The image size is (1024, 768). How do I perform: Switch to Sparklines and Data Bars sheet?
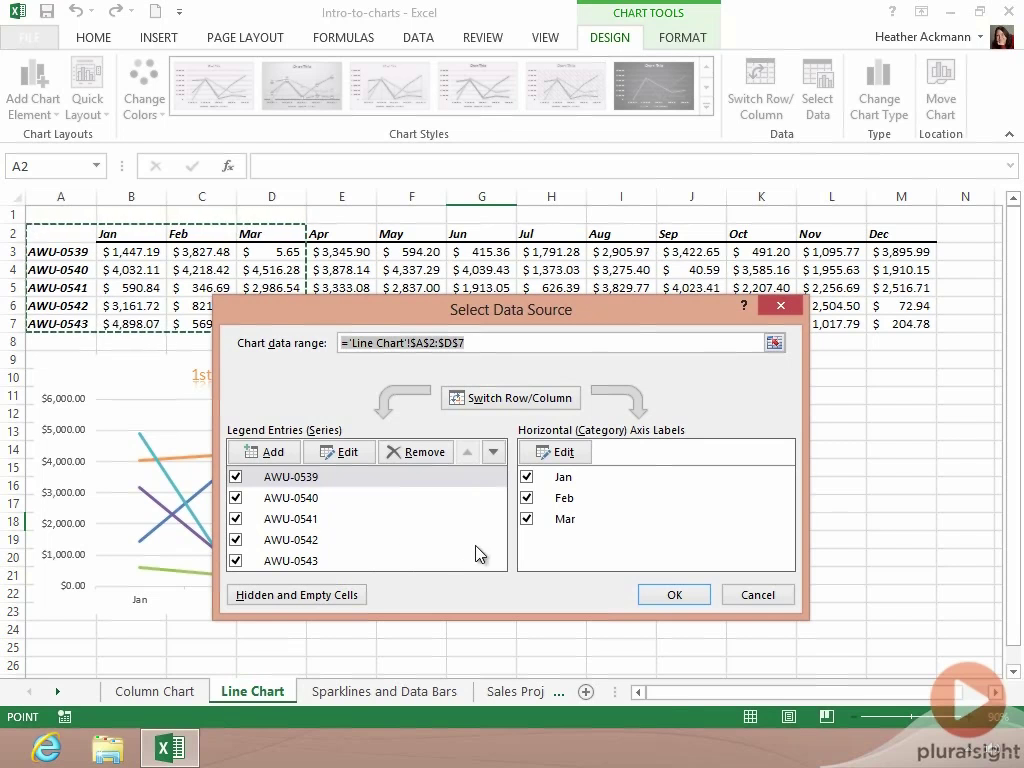pyautogui.click(x=384, y=692)
